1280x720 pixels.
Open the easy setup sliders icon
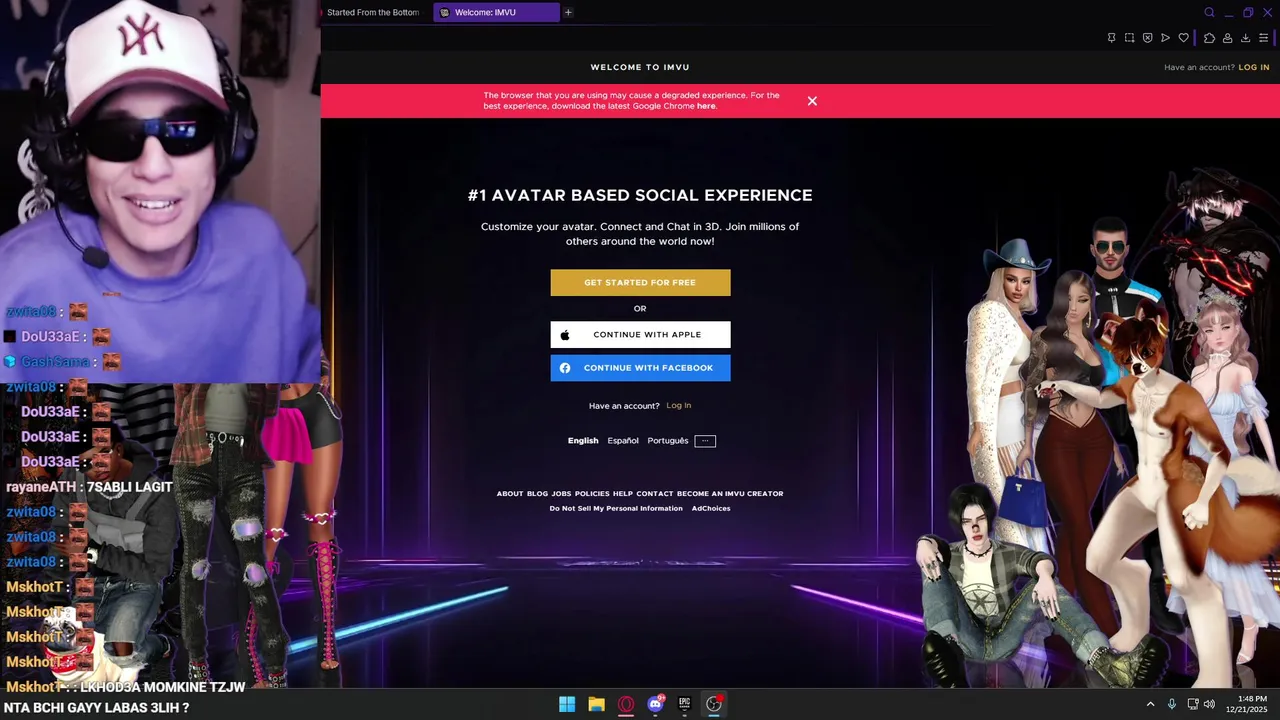(1263, 38)
